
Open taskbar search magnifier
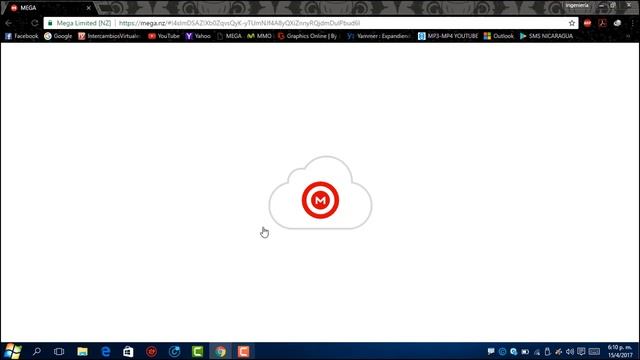pos(37,351)
